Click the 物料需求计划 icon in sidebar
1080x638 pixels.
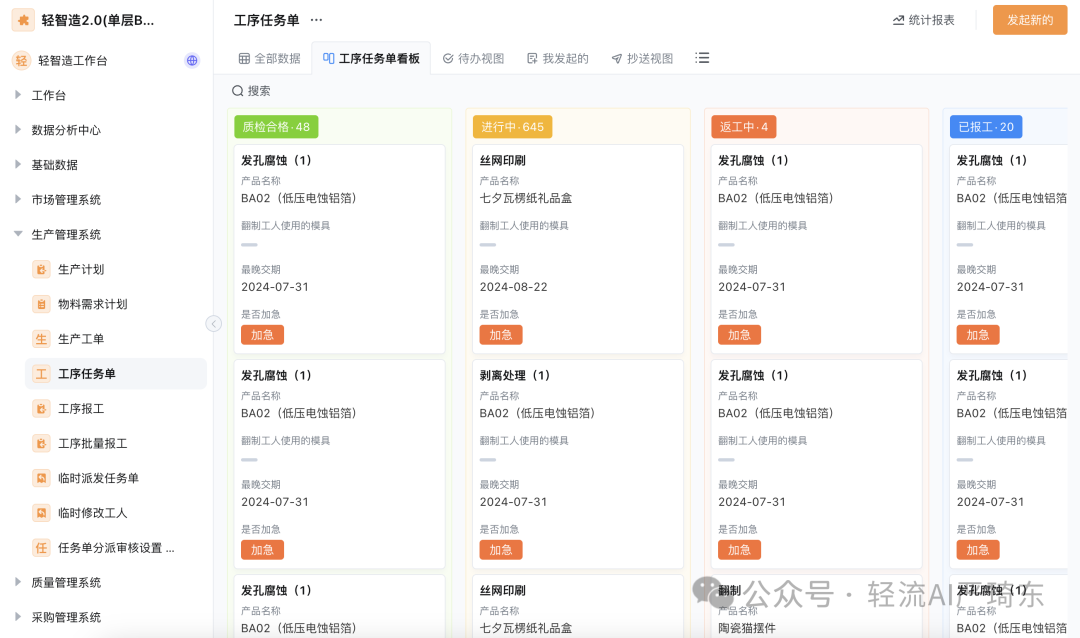[41, 304]
